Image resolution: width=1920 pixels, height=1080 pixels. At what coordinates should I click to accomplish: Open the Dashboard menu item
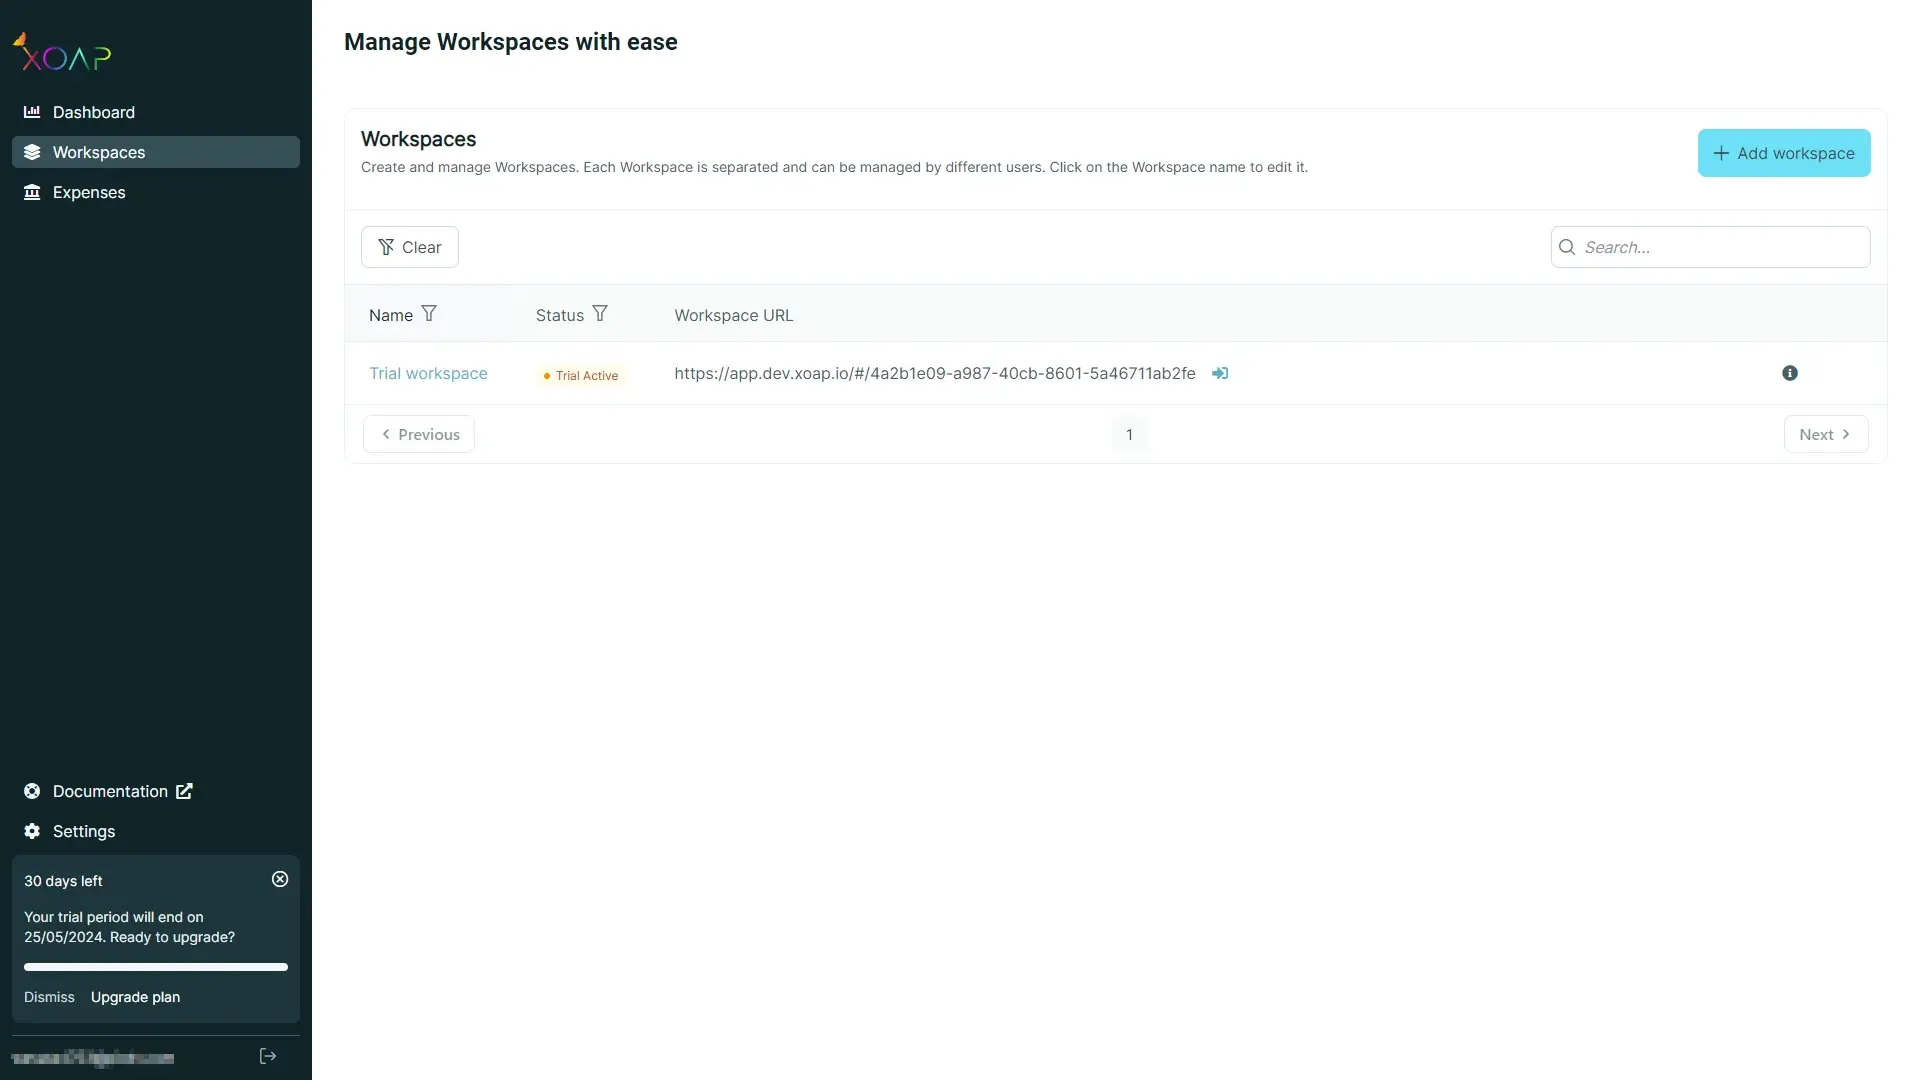[155, 112]
